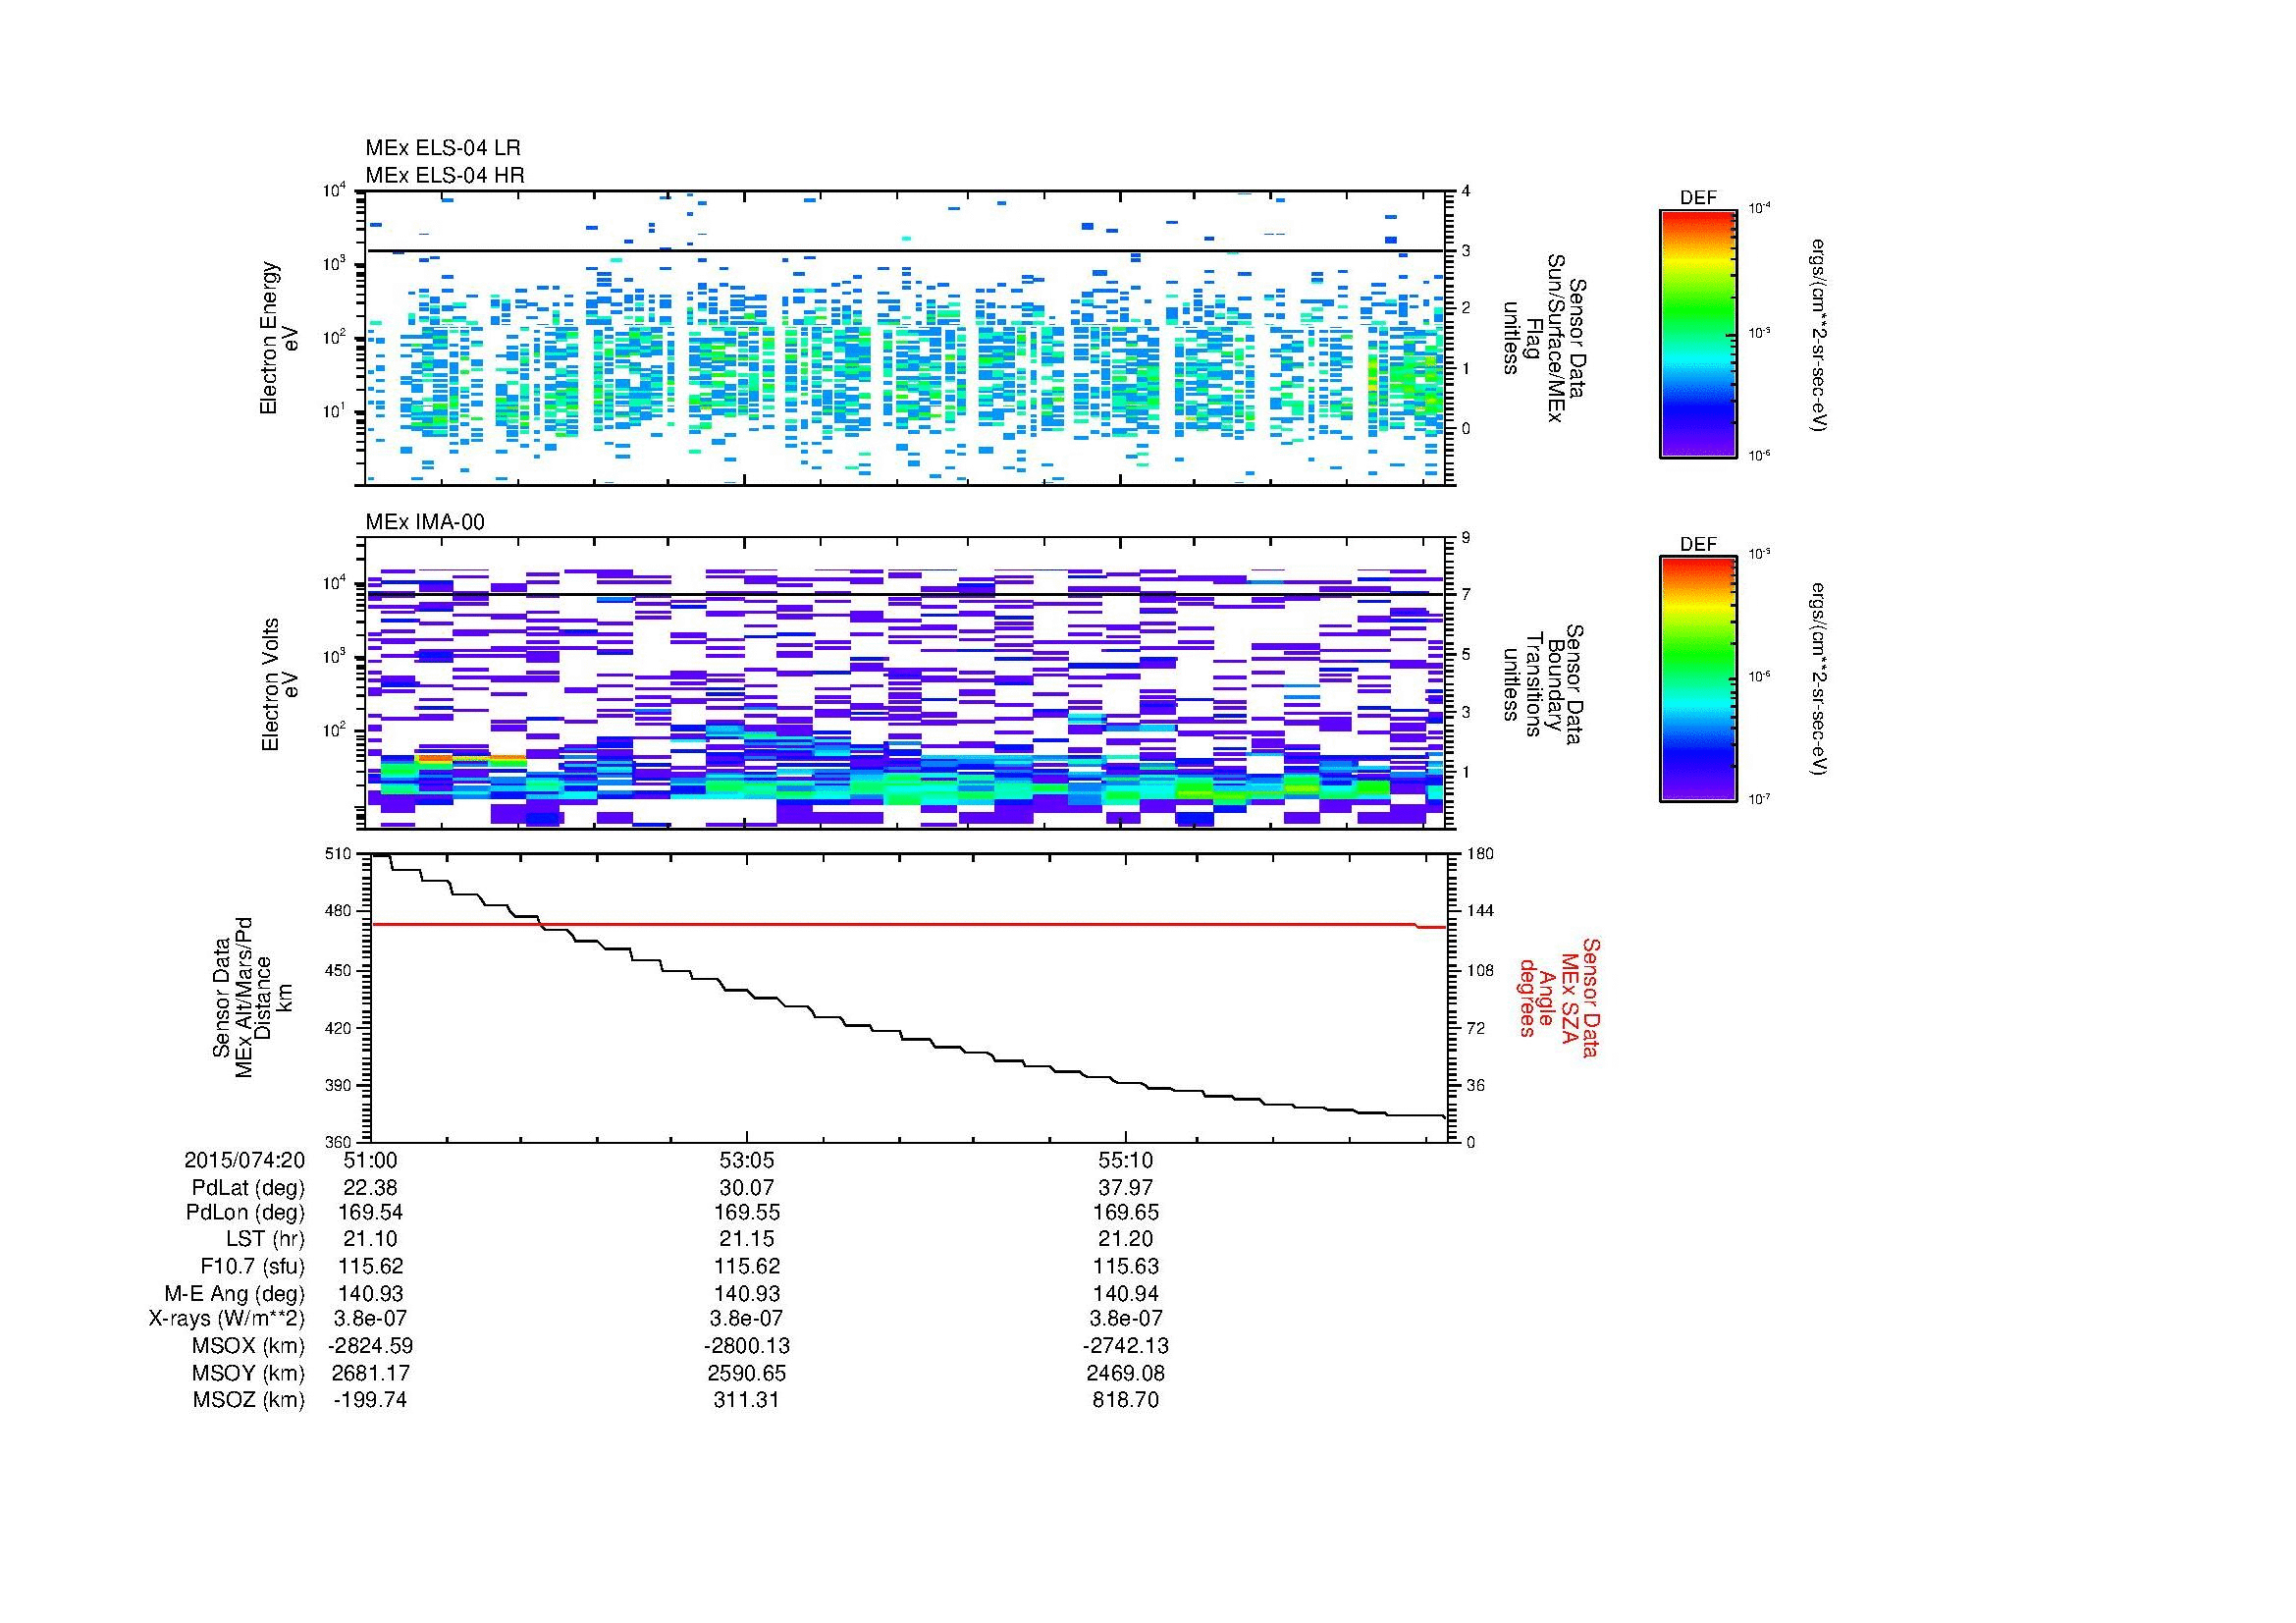Screen dimensions: 2296x1623
Task: Click the LST value 21.15
Action: pyautogui.click(x=747, y=1239)
